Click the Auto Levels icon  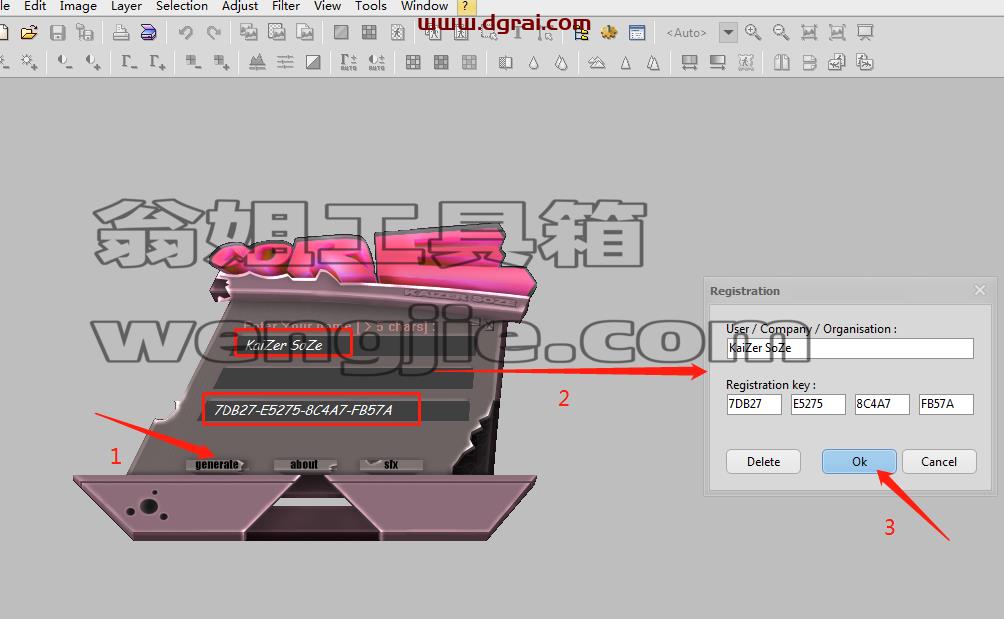coord(349,62)
